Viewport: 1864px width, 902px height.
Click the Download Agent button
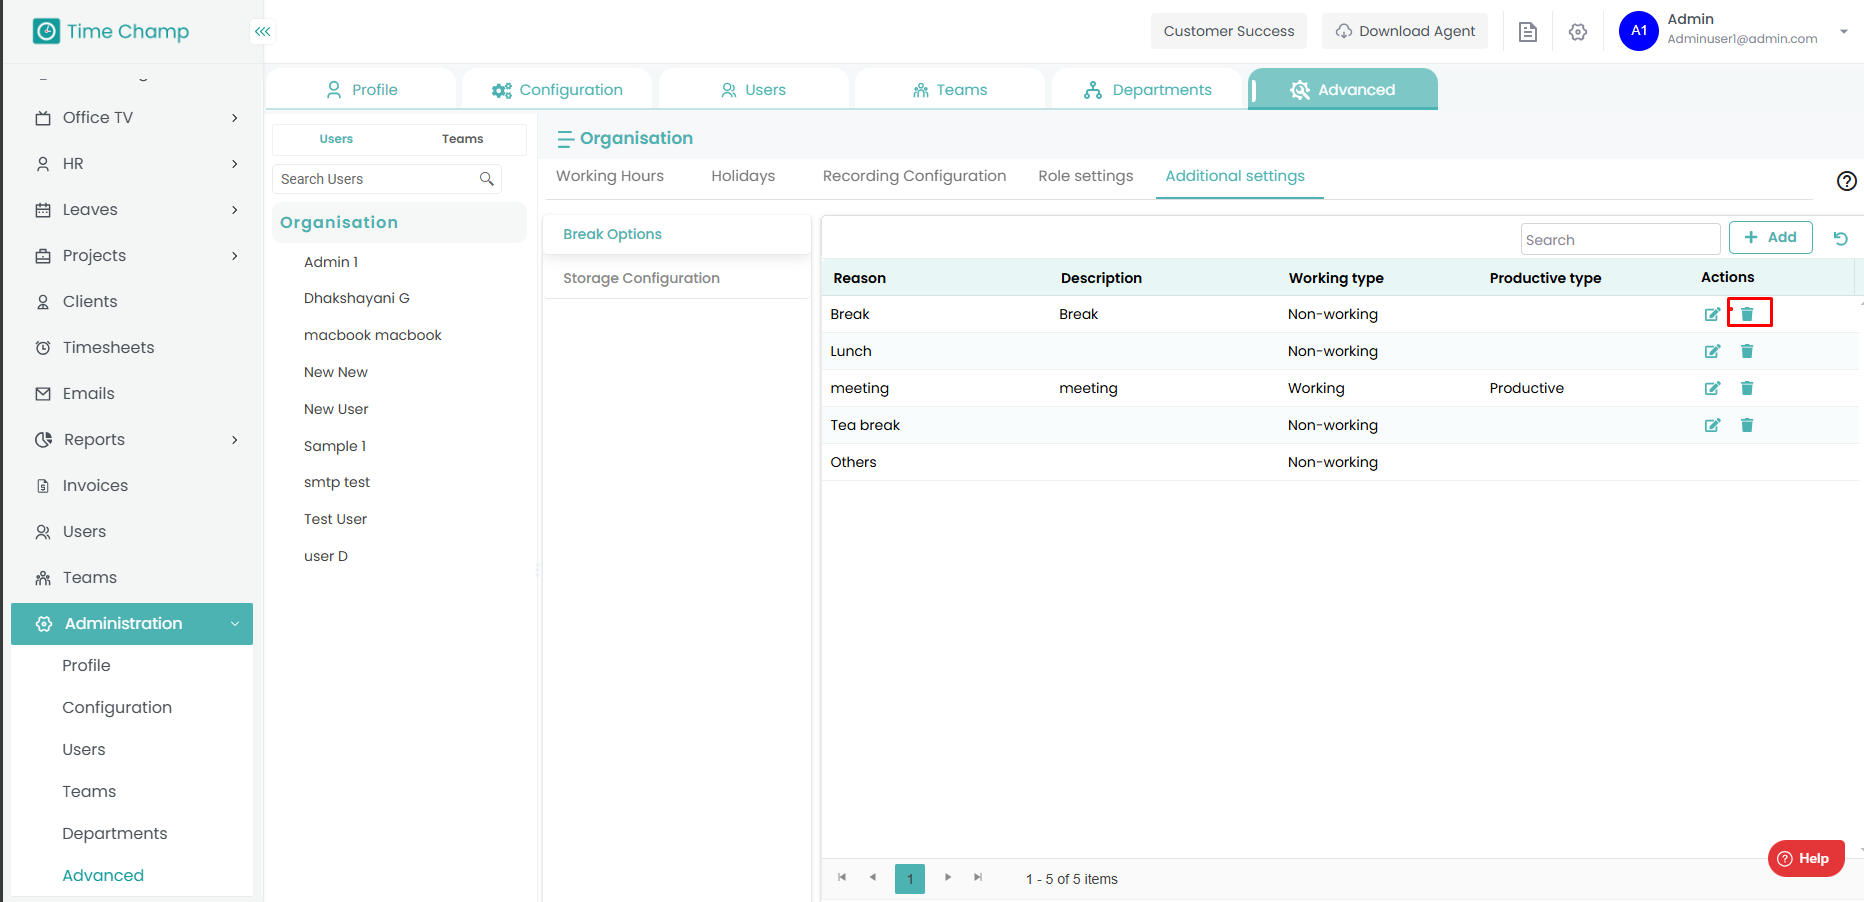click(x=1404, y=31)
